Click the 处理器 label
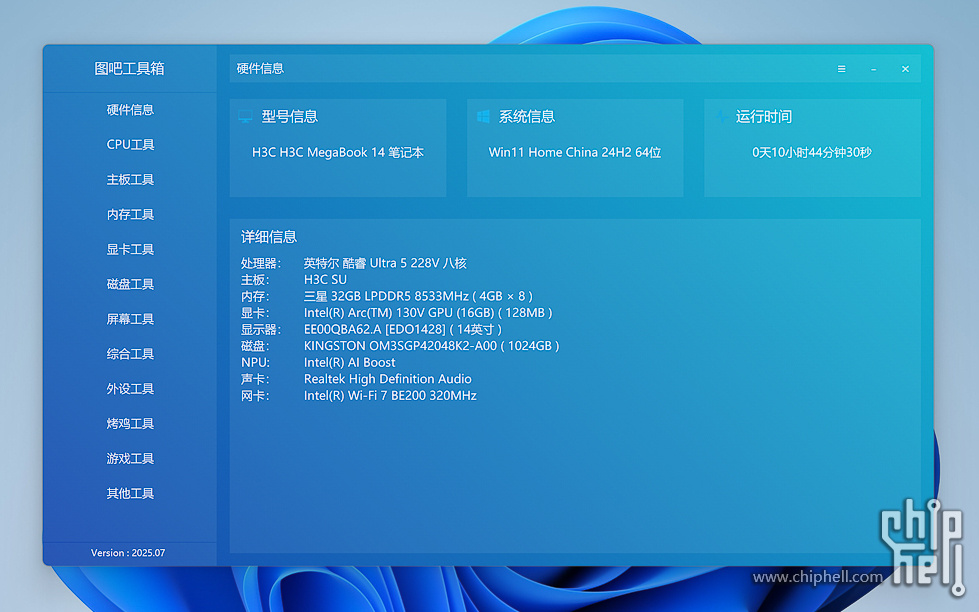The height and width of the screenshot is (612, 979). 261,264
